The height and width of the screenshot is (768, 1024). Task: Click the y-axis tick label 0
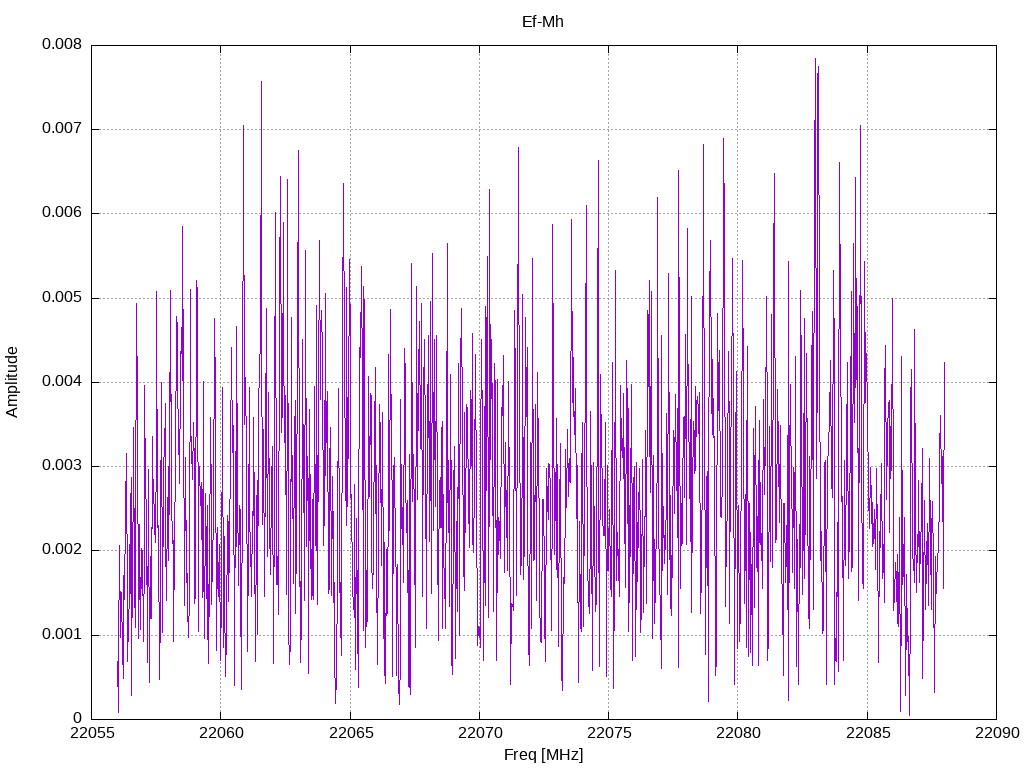point(78,718)
